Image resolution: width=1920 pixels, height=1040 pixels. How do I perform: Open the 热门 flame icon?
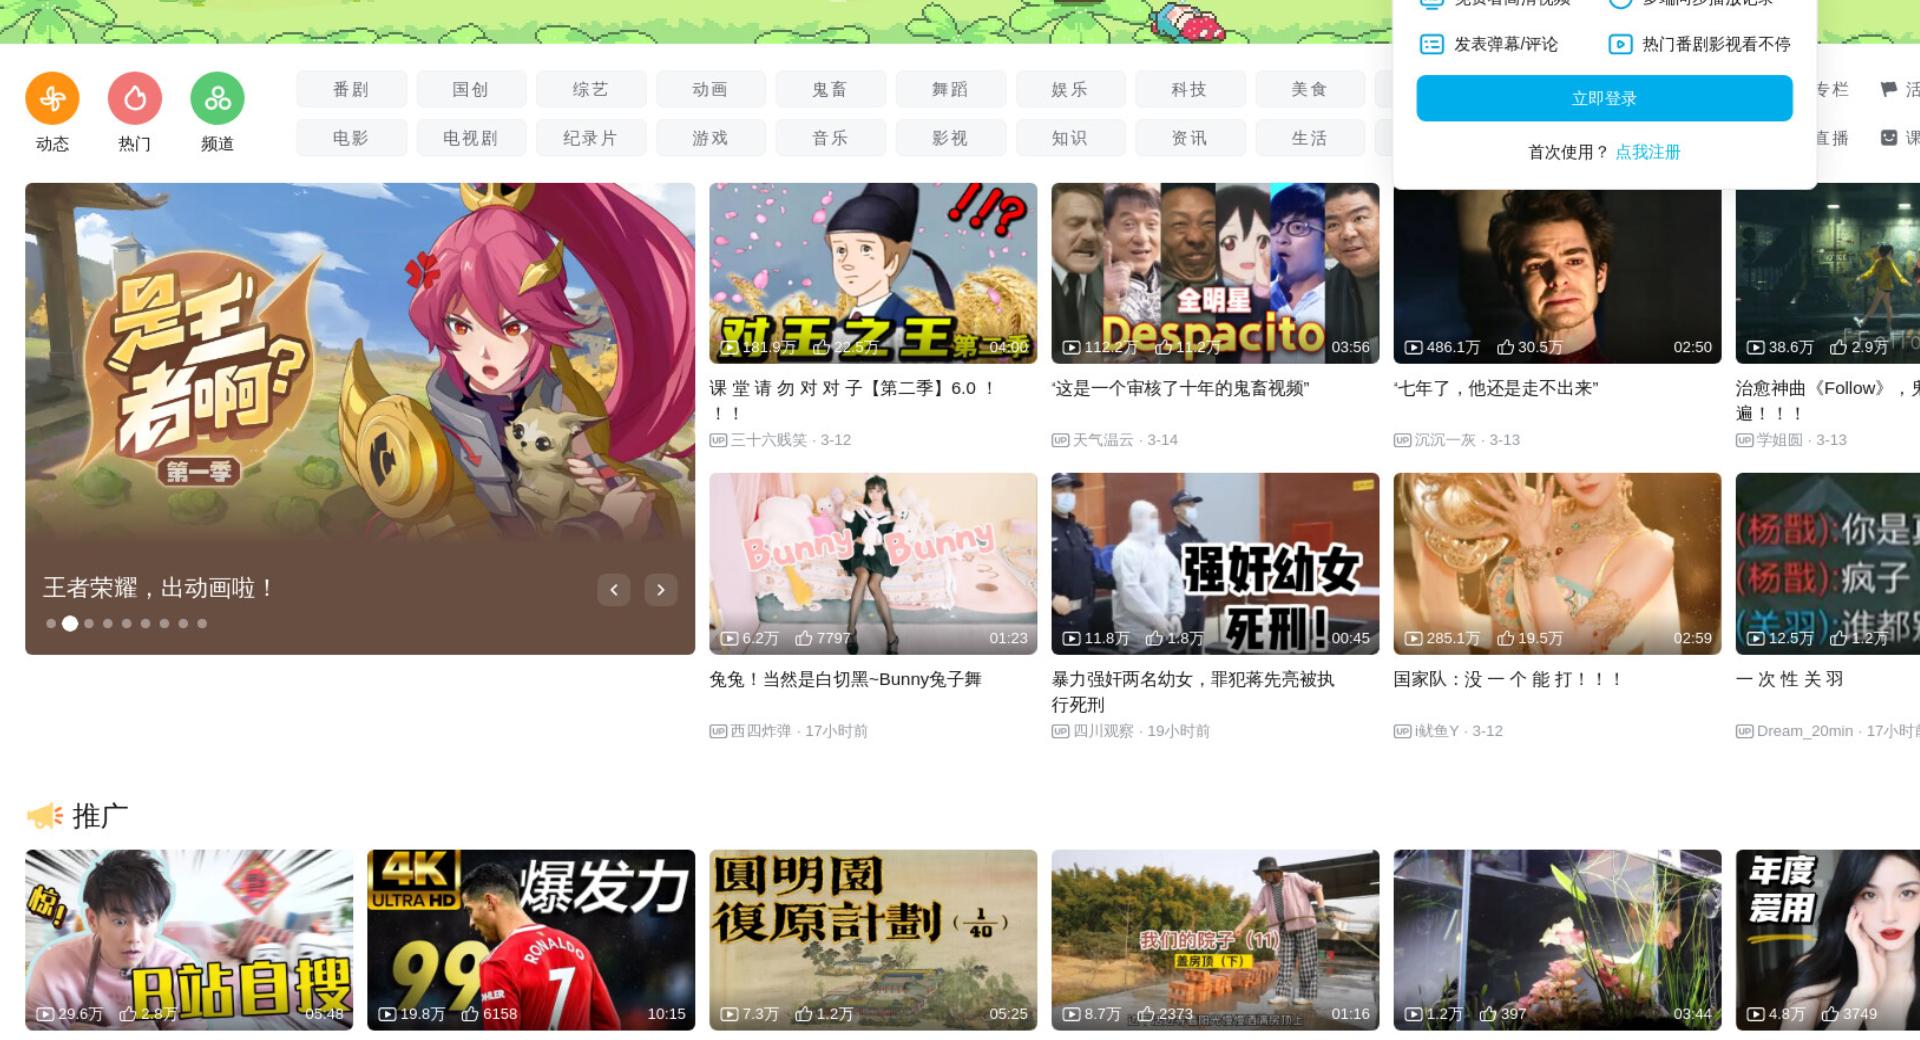point(135,98)
